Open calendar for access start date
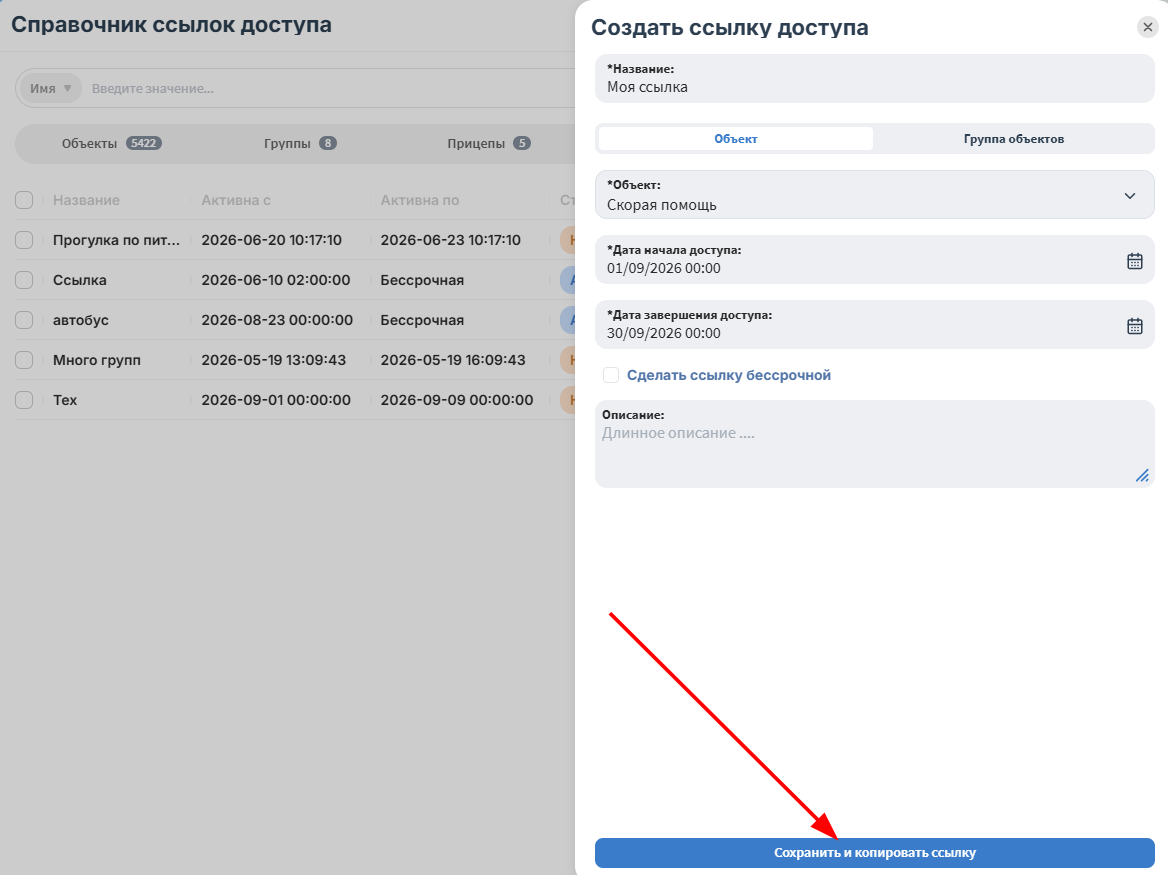Image resolution: width=1168 pixels, height=875 pixels. click(1134, 261)
